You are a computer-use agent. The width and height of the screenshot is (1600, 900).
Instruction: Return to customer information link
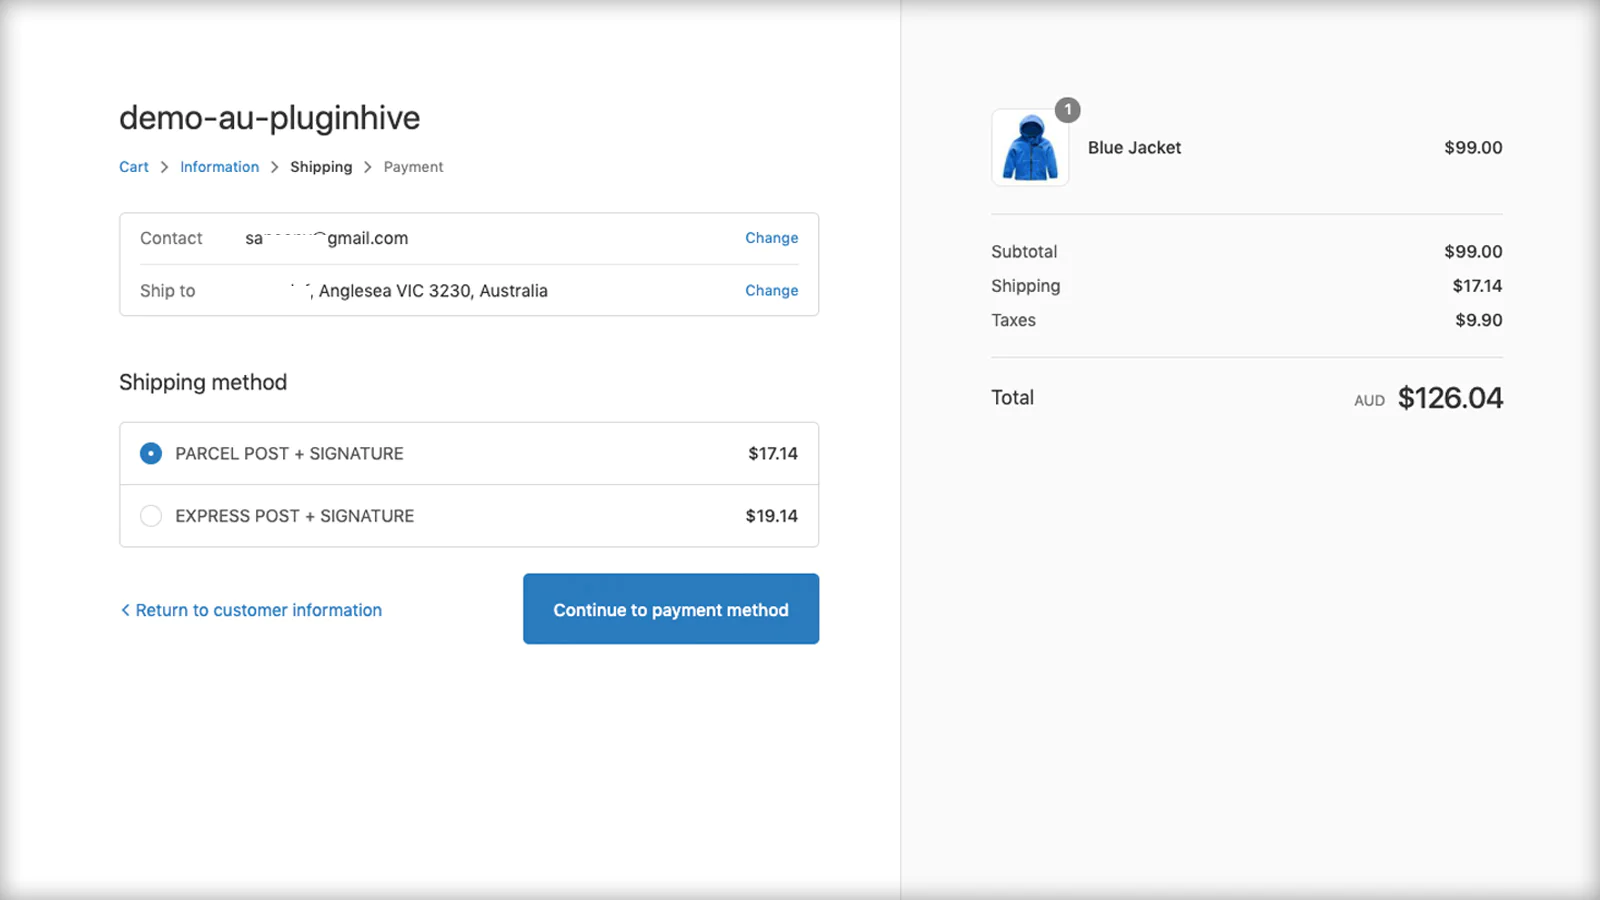coord(258,610)
